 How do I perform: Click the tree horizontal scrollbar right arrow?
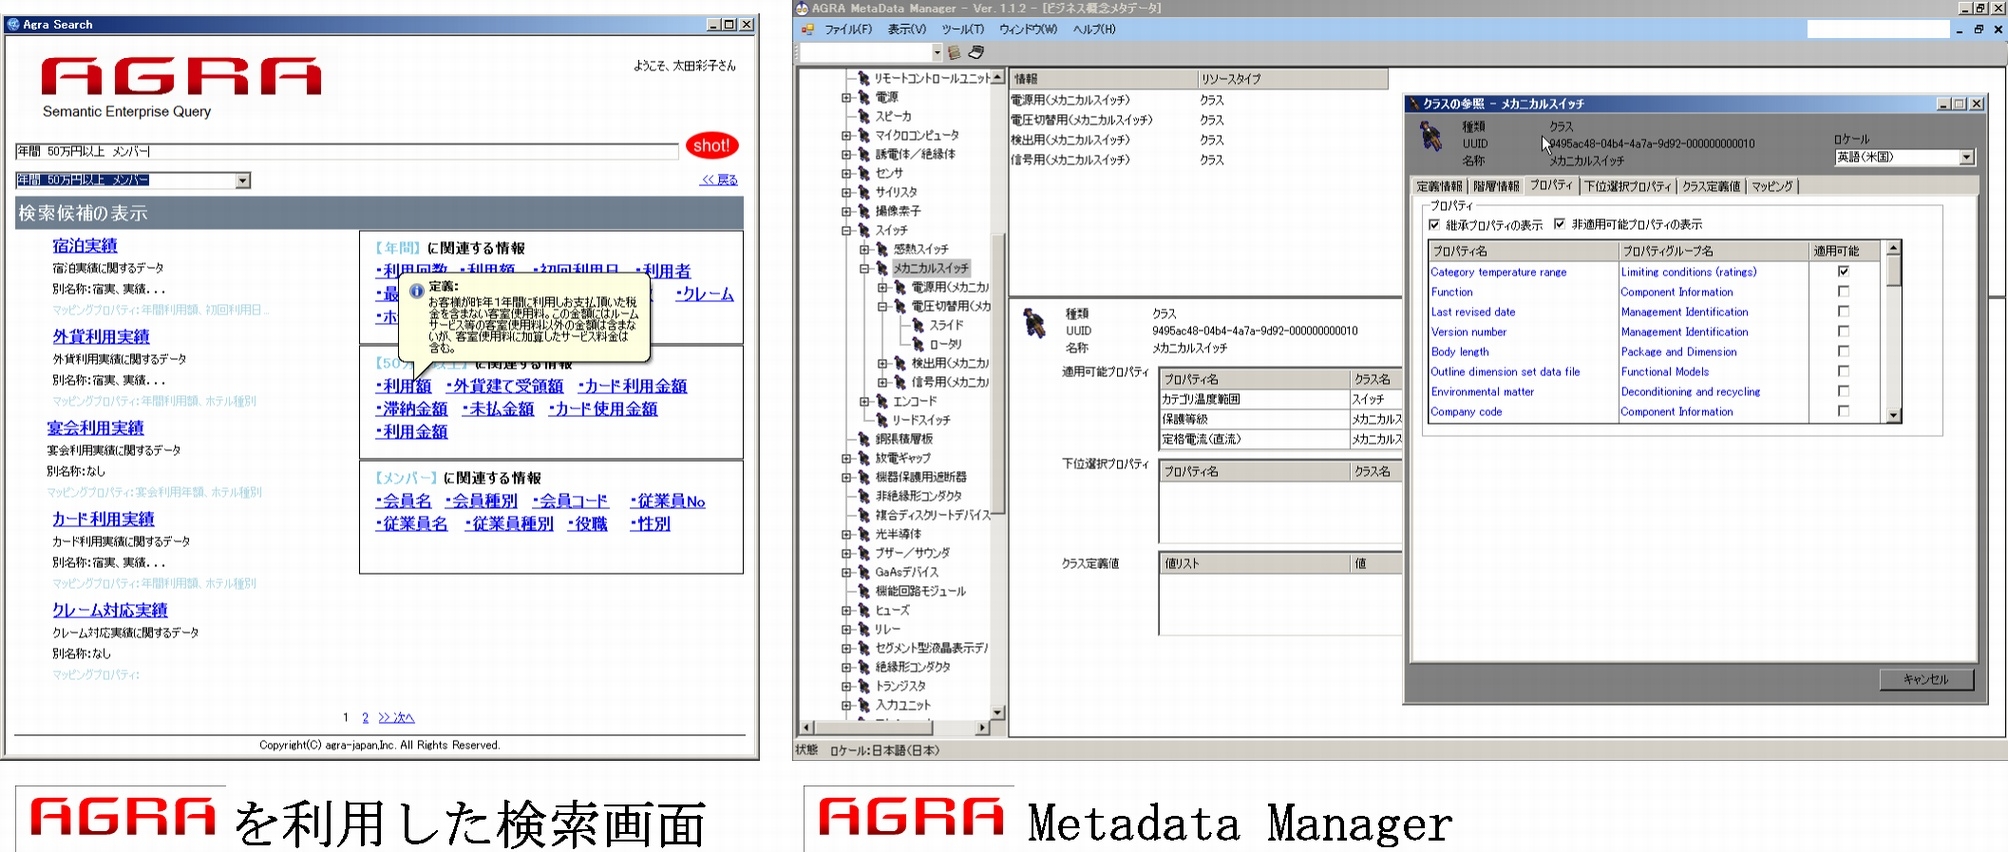(x=982, y=727)
